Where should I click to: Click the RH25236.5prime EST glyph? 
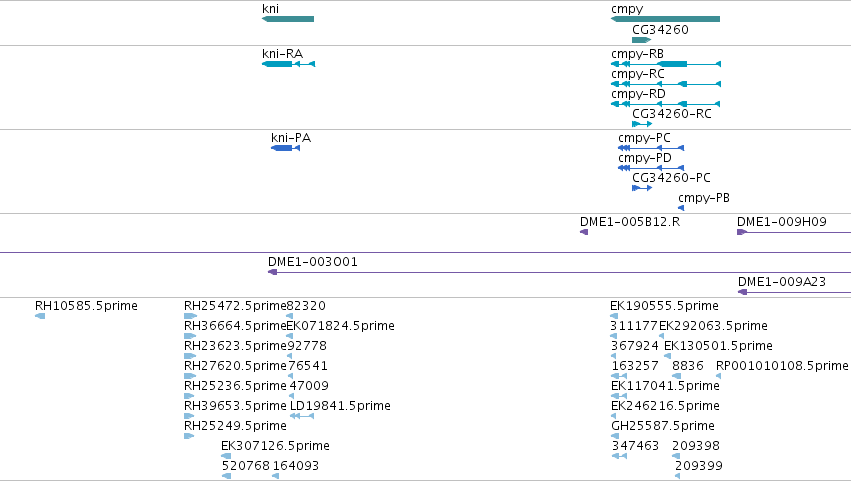(x=189, y=396)
